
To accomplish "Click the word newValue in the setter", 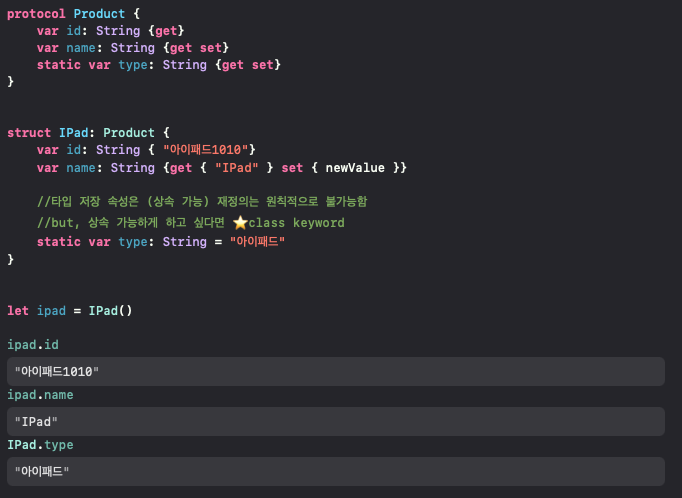I will (355, 168).
